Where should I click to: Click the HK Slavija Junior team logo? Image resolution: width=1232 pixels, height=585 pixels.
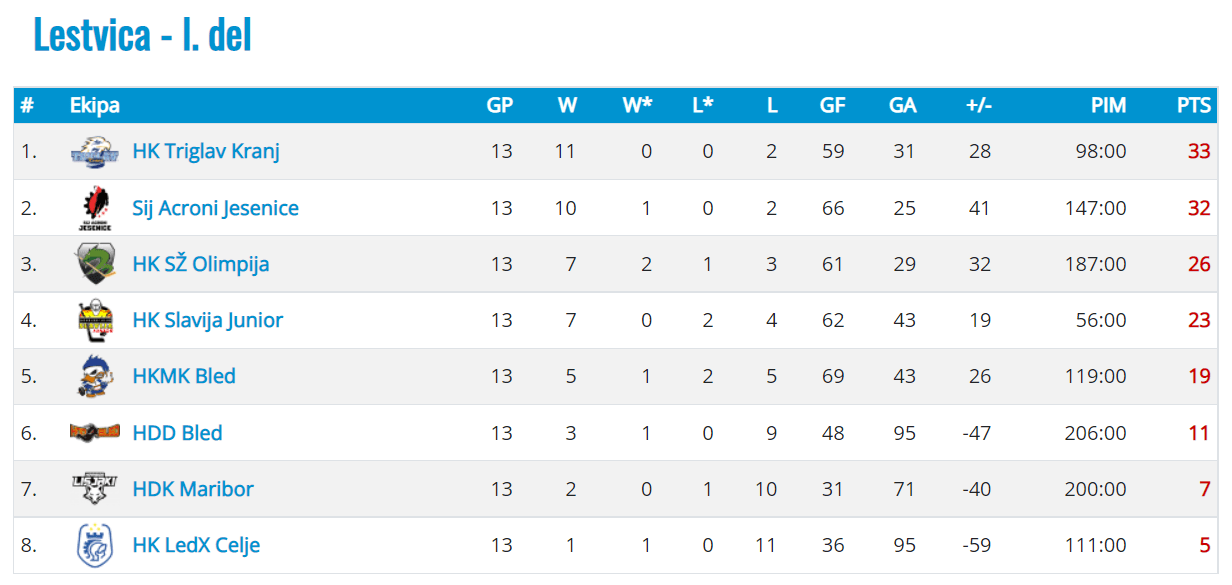click(x=95, y=320)
